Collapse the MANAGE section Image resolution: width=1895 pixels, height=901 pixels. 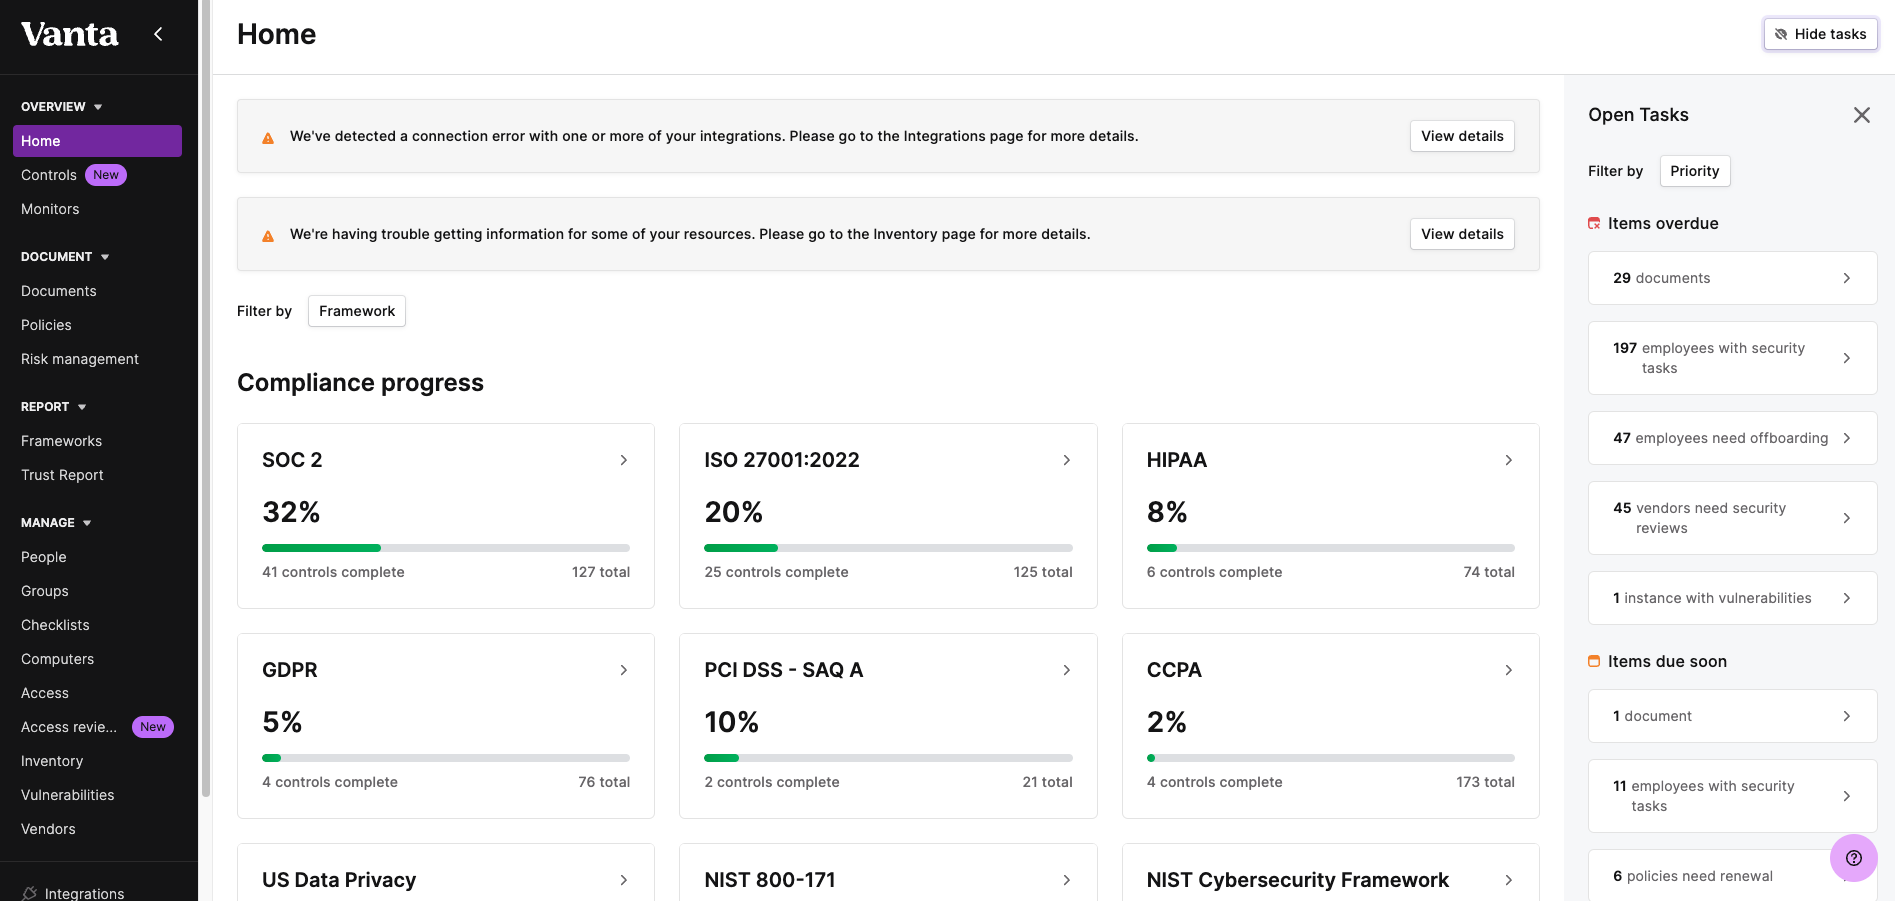pos(56,523)
